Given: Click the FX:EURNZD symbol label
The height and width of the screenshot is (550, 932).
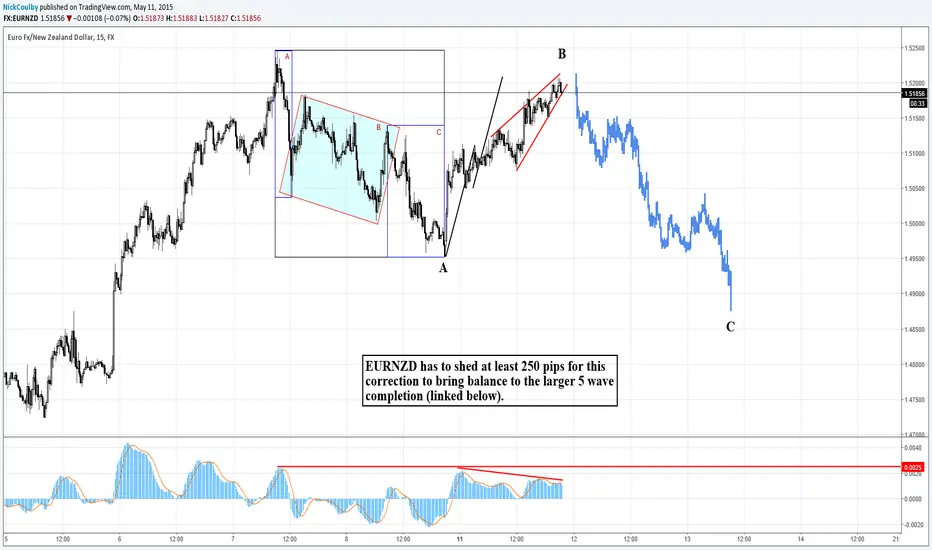Looking at the screenshot, I should pos(21,18).
